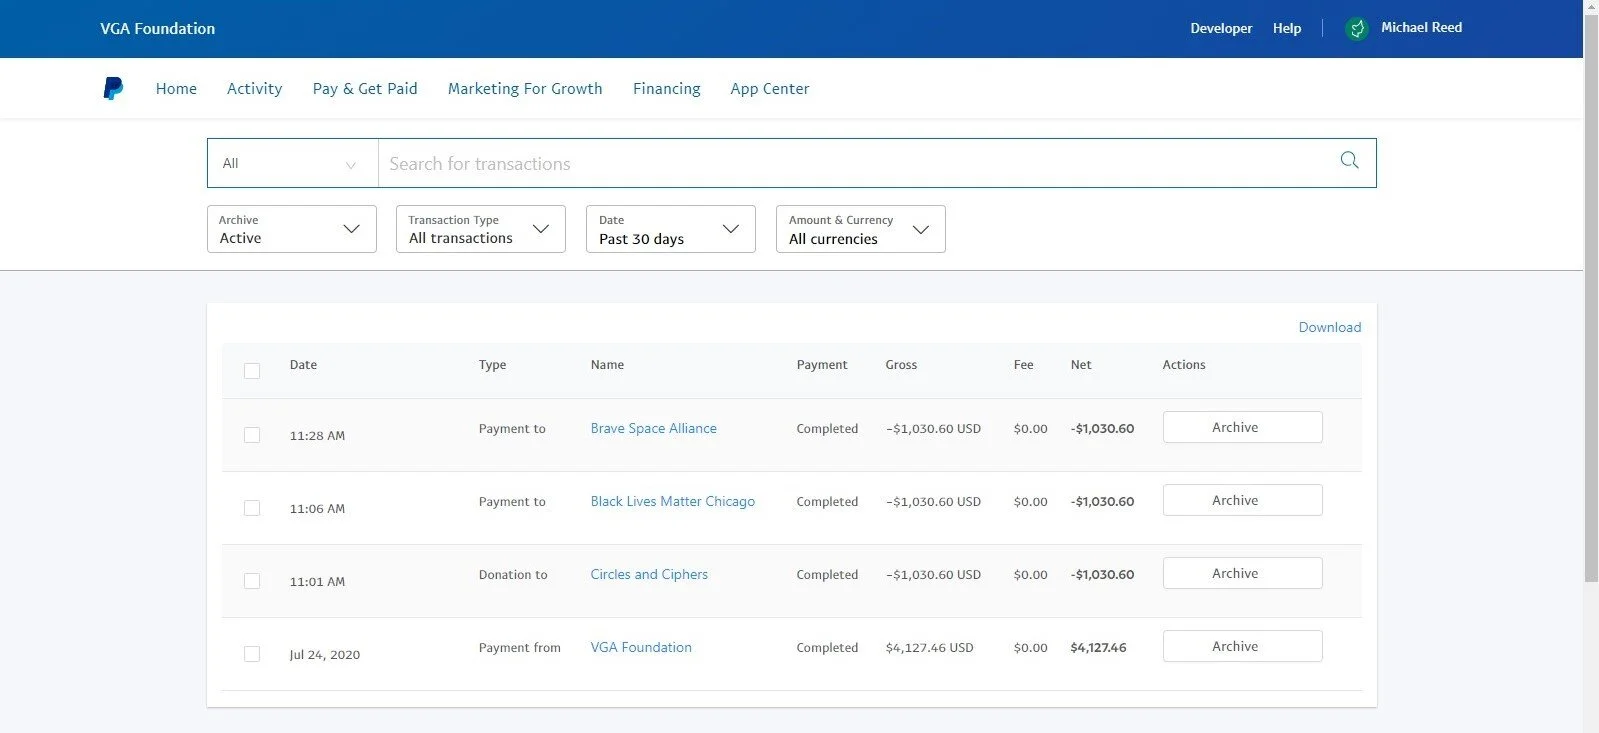Check the Brave Space Alliance row checkbox
1599x733 pixels.
click(x=252, y=435)
